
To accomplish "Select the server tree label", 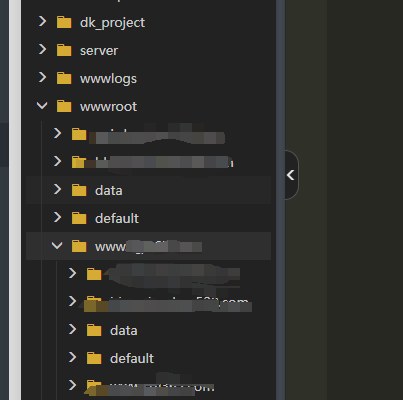I will pos(99,51).
